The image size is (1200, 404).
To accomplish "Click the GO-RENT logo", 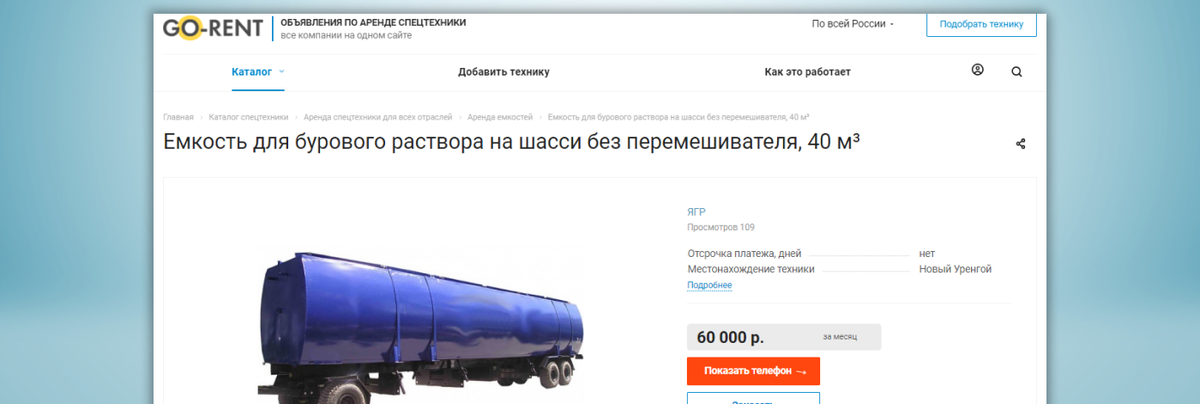I will point(214,28).
